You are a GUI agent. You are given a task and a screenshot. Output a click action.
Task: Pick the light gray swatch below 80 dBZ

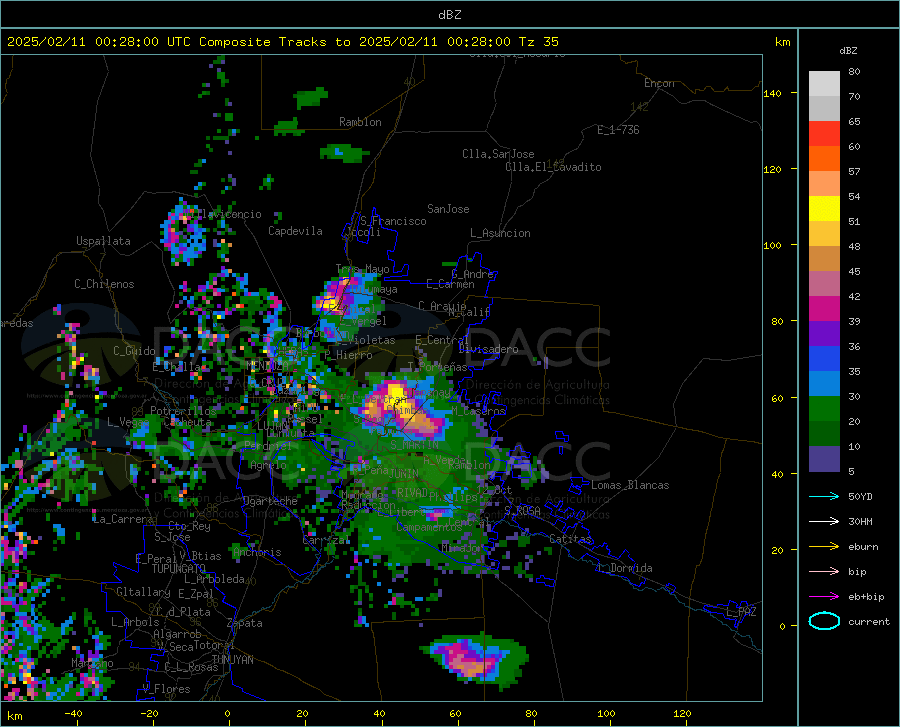[824, 84]
